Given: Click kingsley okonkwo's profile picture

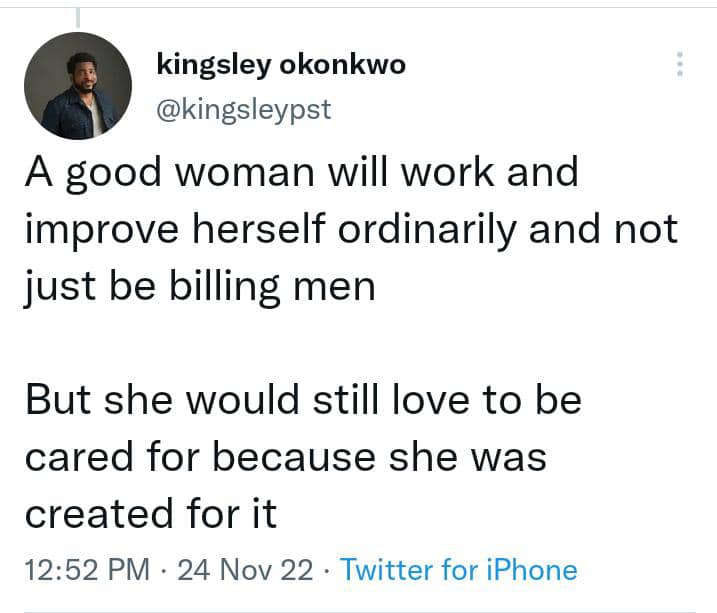Looking at the screenshot, I should pyautogui.click(x=78, y=86).
